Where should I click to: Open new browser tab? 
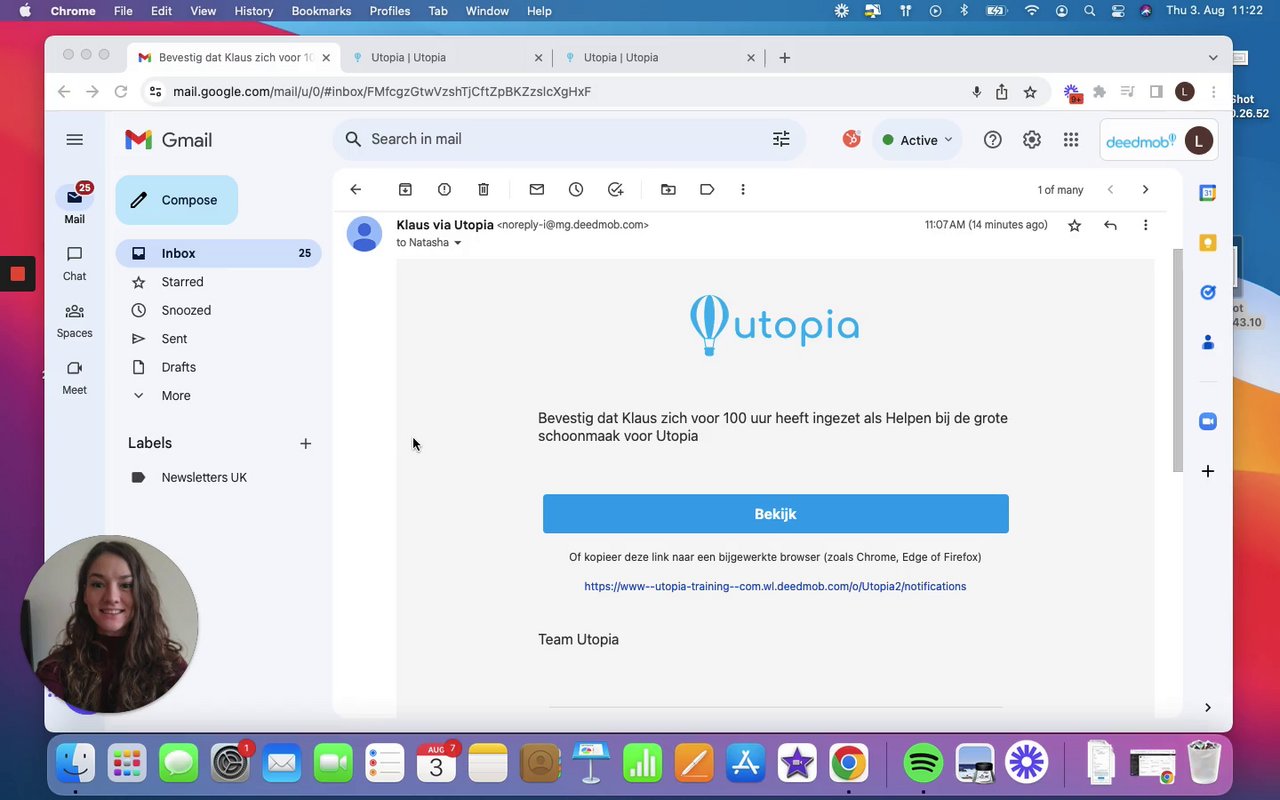785,58
